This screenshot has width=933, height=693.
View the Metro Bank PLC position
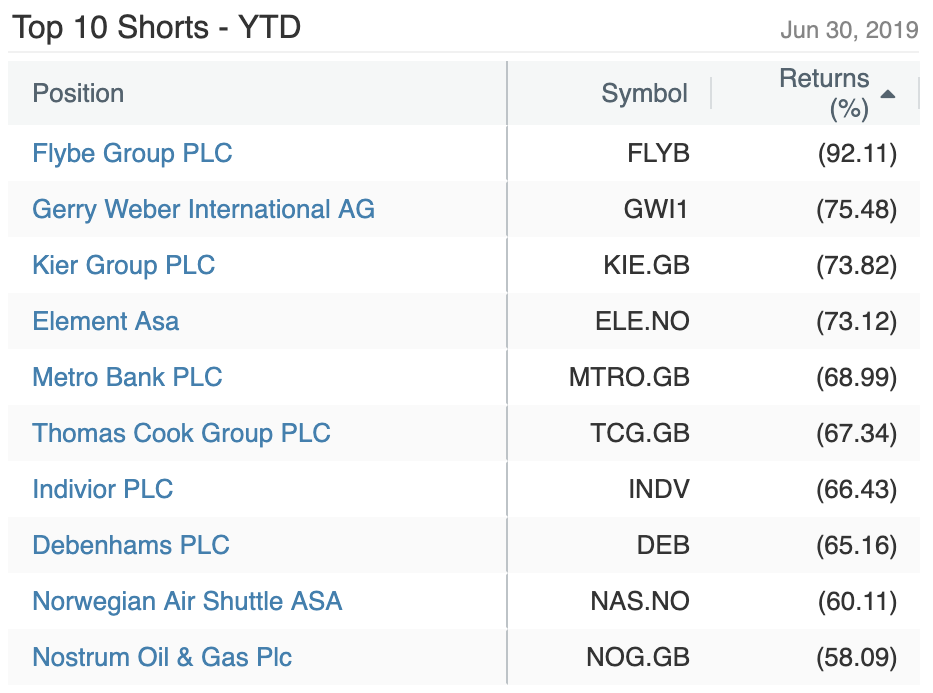[x=127, y=377]
